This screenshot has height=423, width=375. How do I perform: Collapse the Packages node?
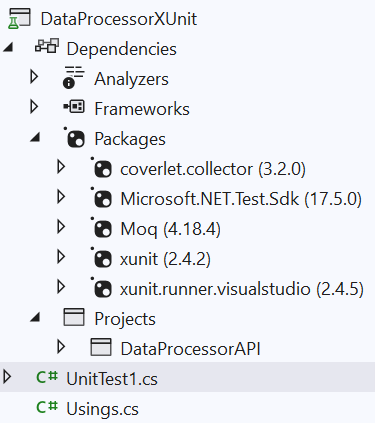[35, 137]
